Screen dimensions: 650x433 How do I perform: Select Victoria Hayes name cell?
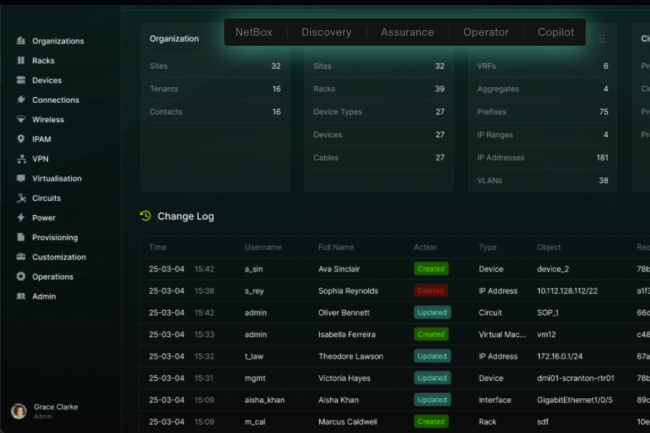coord(344,378)
